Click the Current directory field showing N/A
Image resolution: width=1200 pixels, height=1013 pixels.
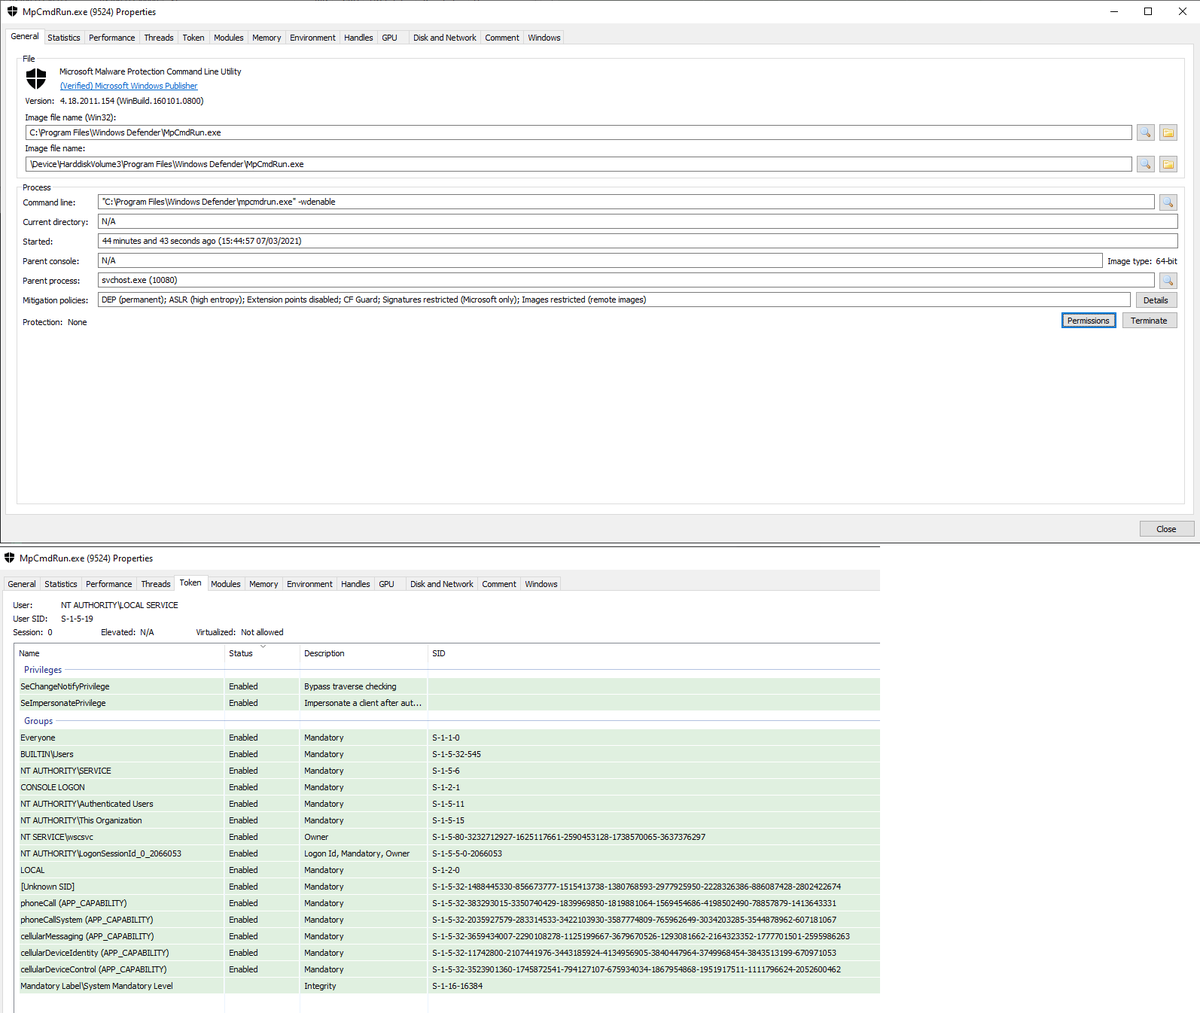tap(637, 222)
